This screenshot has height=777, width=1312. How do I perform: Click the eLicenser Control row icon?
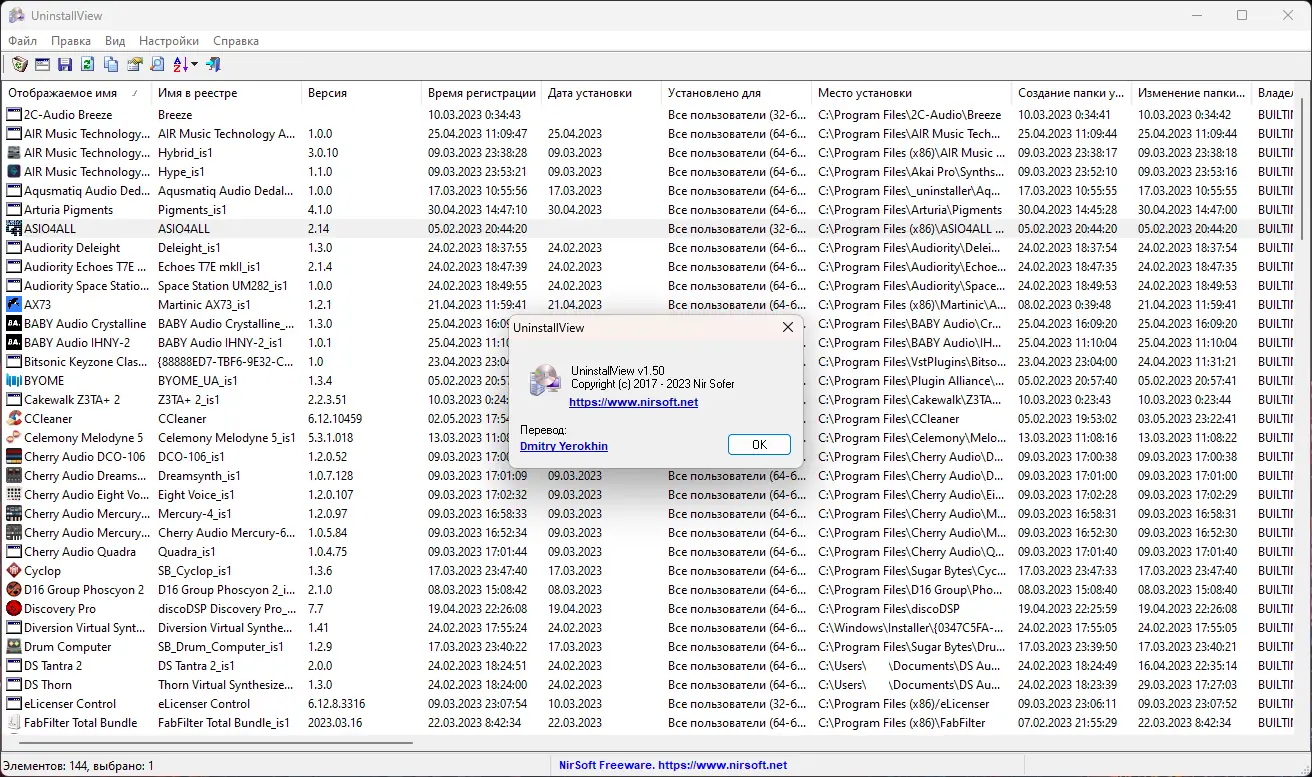pos(14,704)
